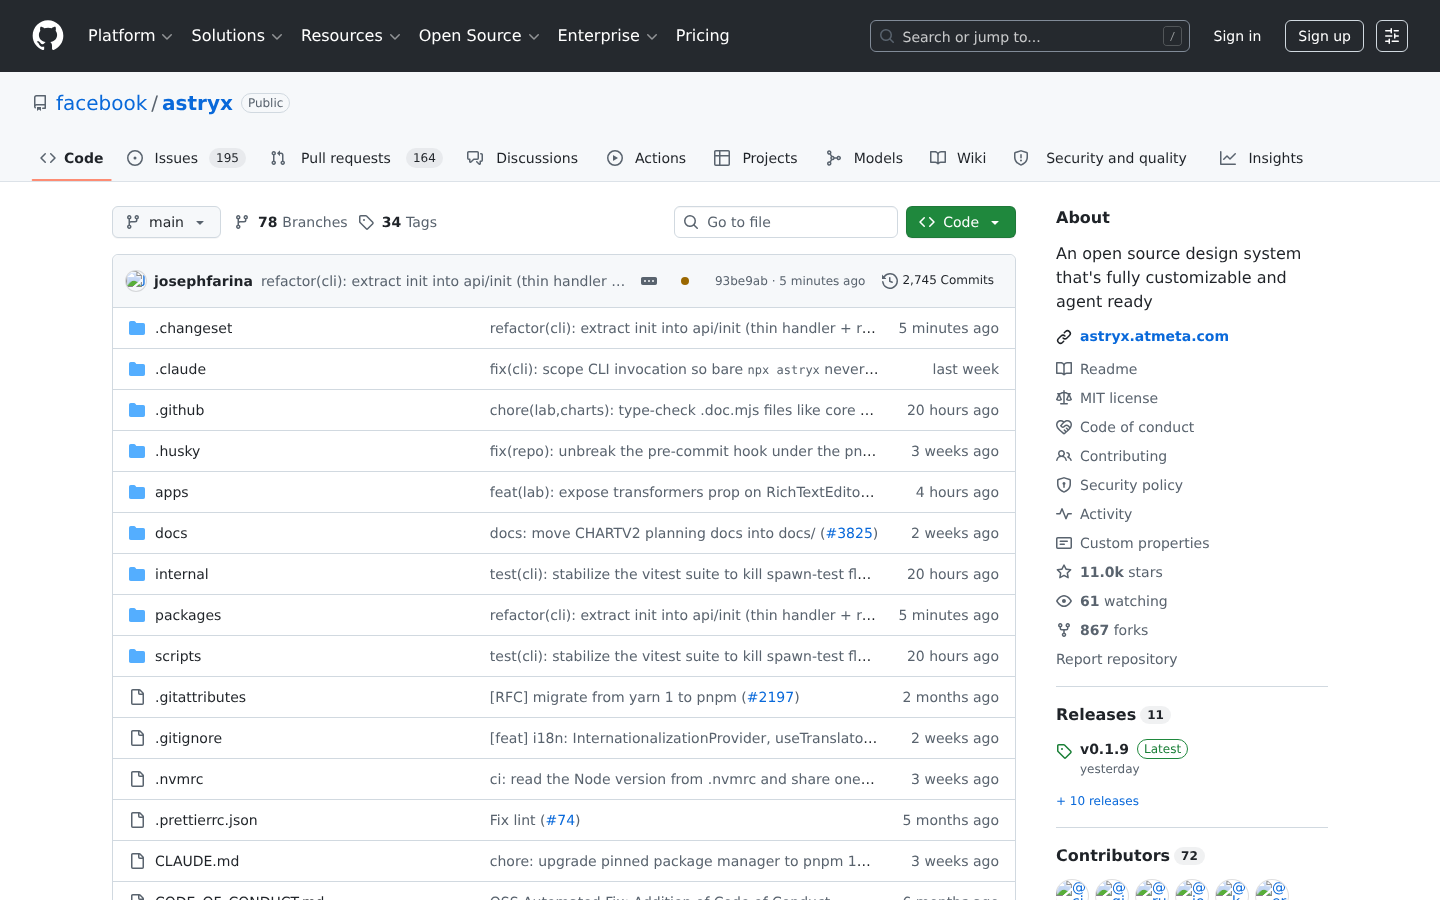This screenshot has height=900, width=1440.
Task: Open the green Code dropdown button
Action: pyautogui.click(x=961, y=222)
